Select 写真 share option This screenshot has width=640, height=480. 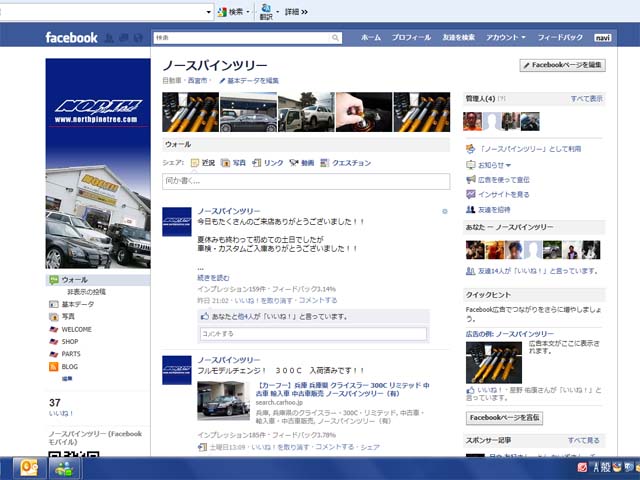coord(233,163)
